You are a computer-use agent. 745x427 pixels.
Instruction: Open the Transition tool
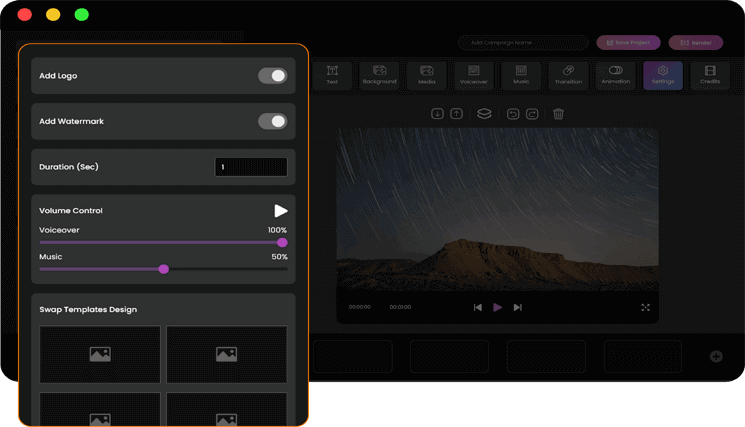pyautogui.click(x=568, y=75)
